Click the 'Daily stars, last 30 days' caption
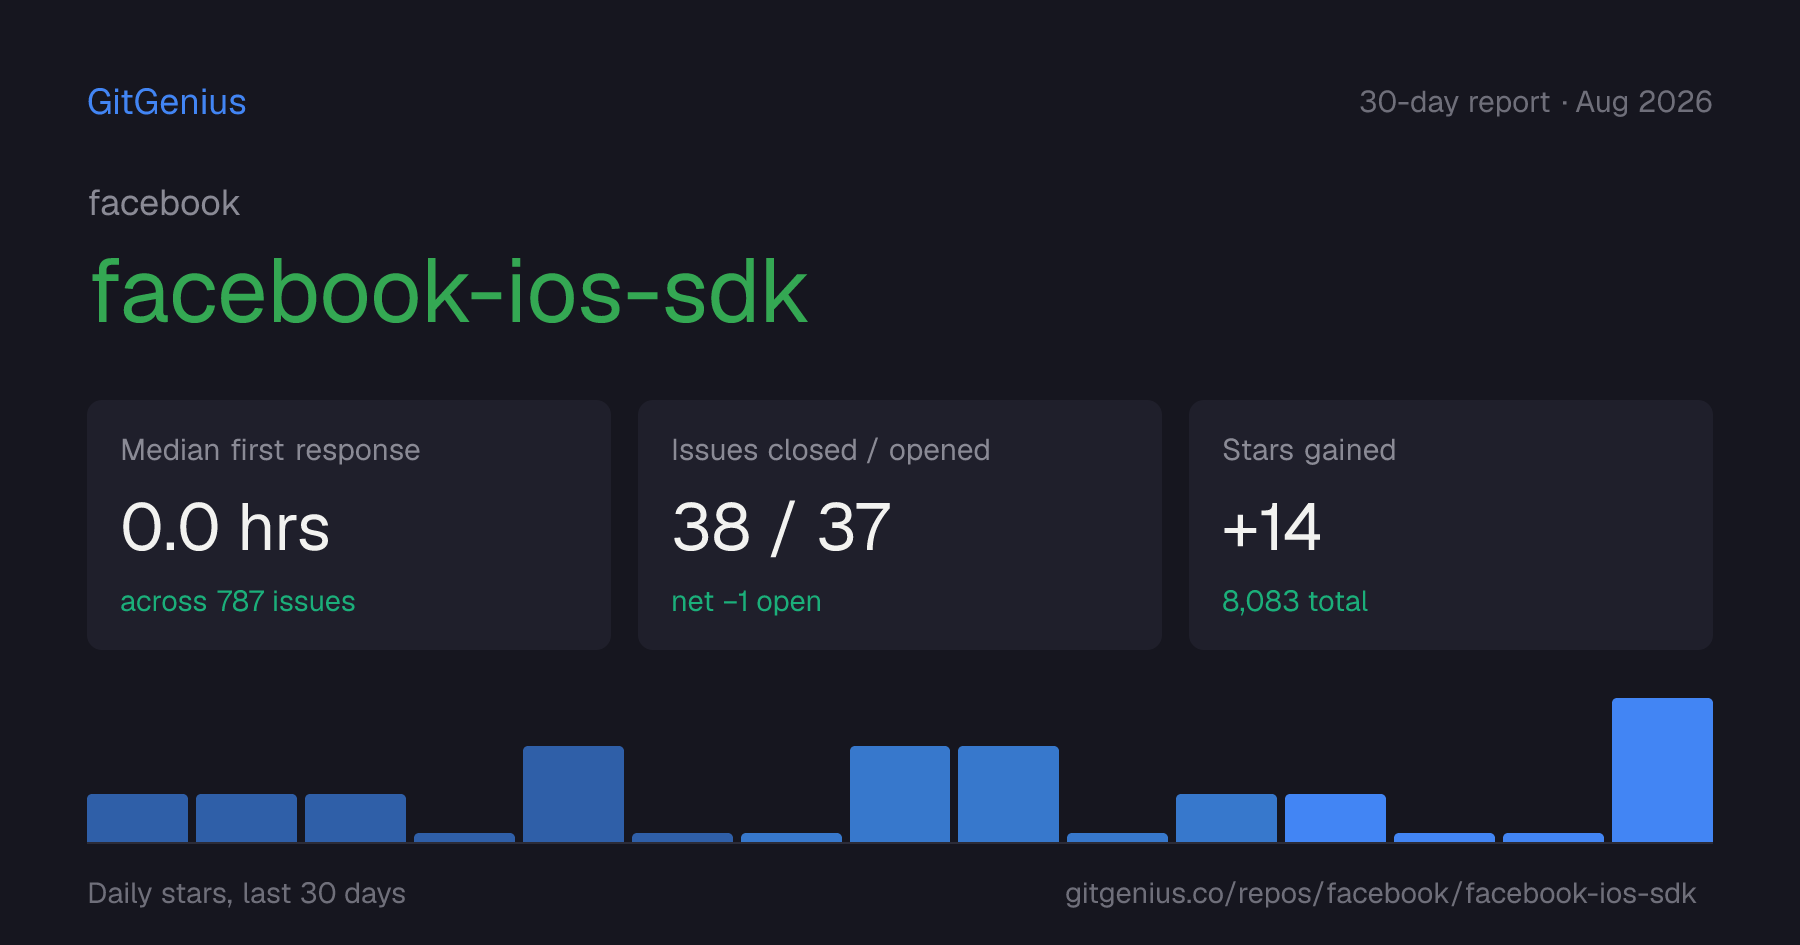Screen dimensions: 1800x945 coord(247,893)
